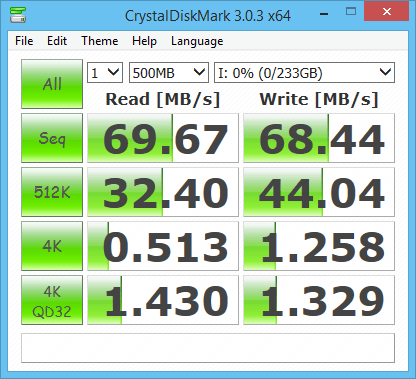The image size is (416, 379).
Task: Open the Theme menu
Action: [x=100, y=41]
